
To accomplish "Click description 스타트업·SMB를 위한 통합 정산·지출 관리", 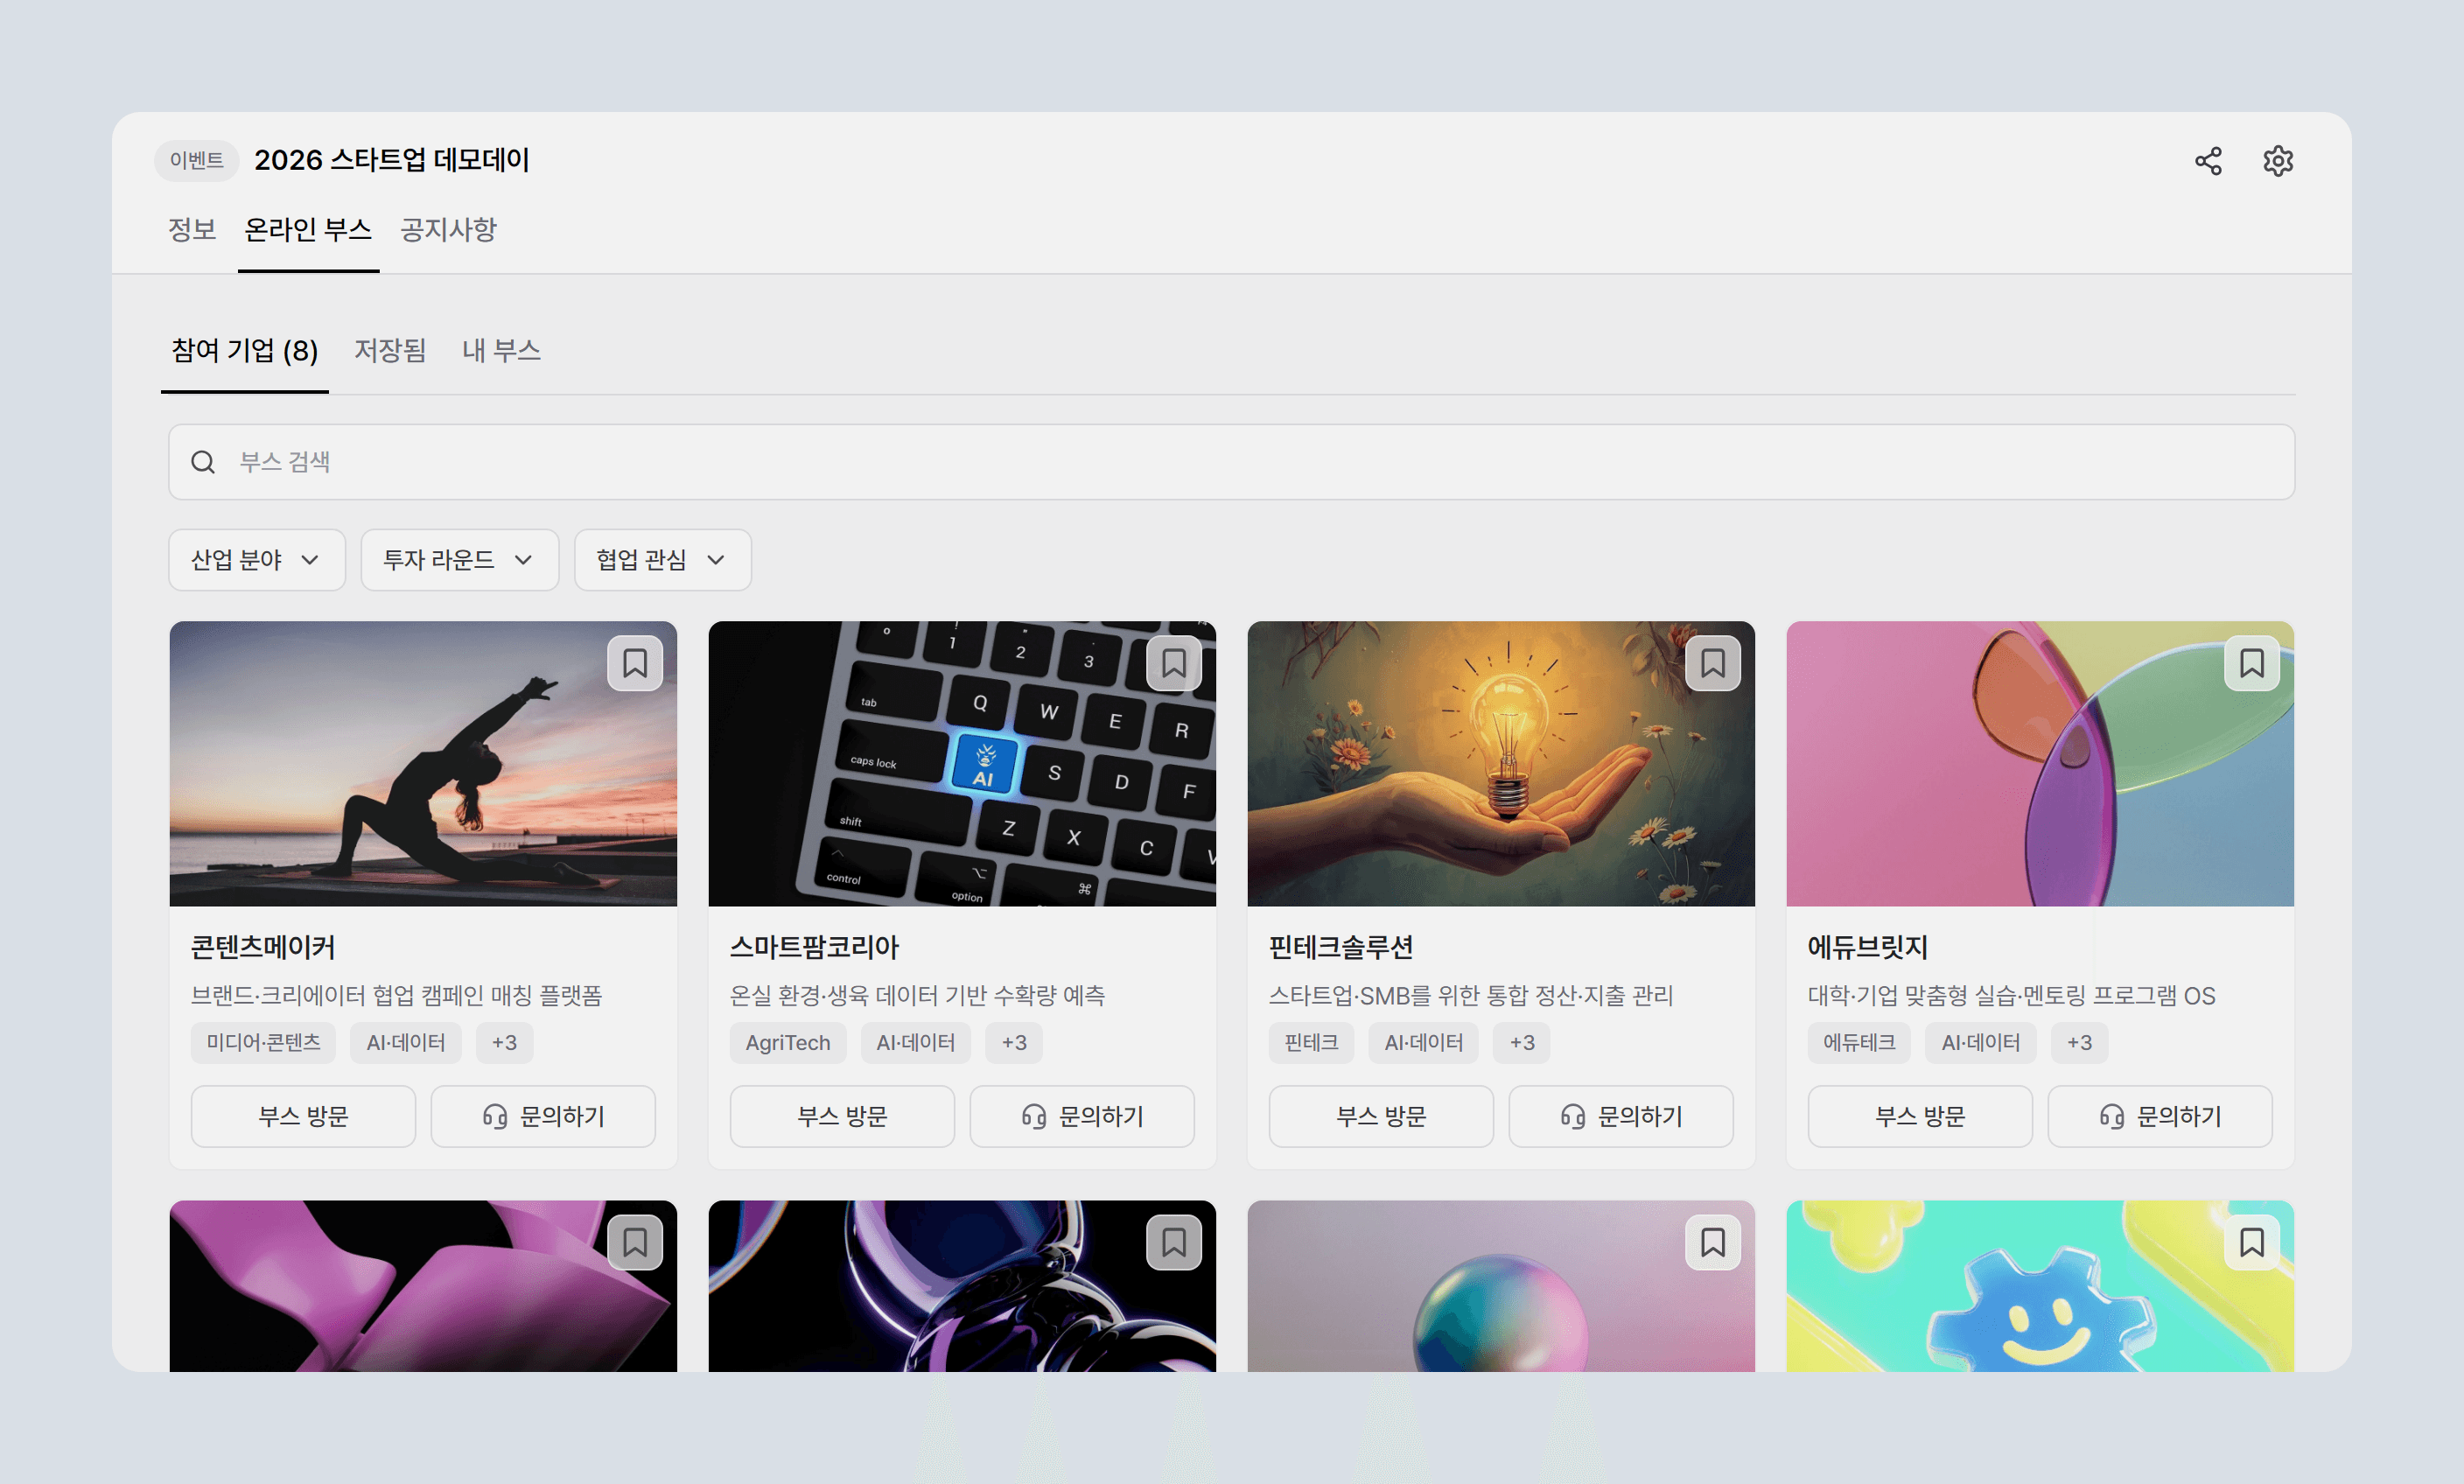I will tap(1471, 996).
